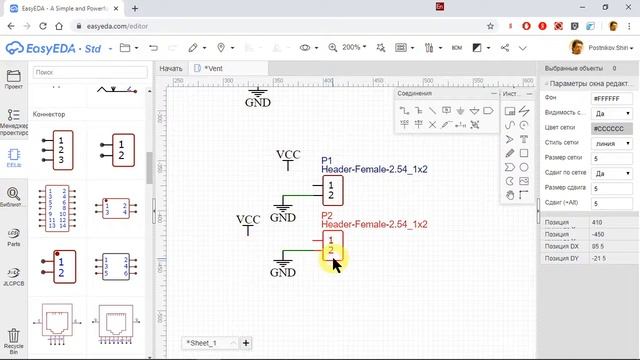Switch to the Начать tab
640x360 pixels.
tap(171, 68)
